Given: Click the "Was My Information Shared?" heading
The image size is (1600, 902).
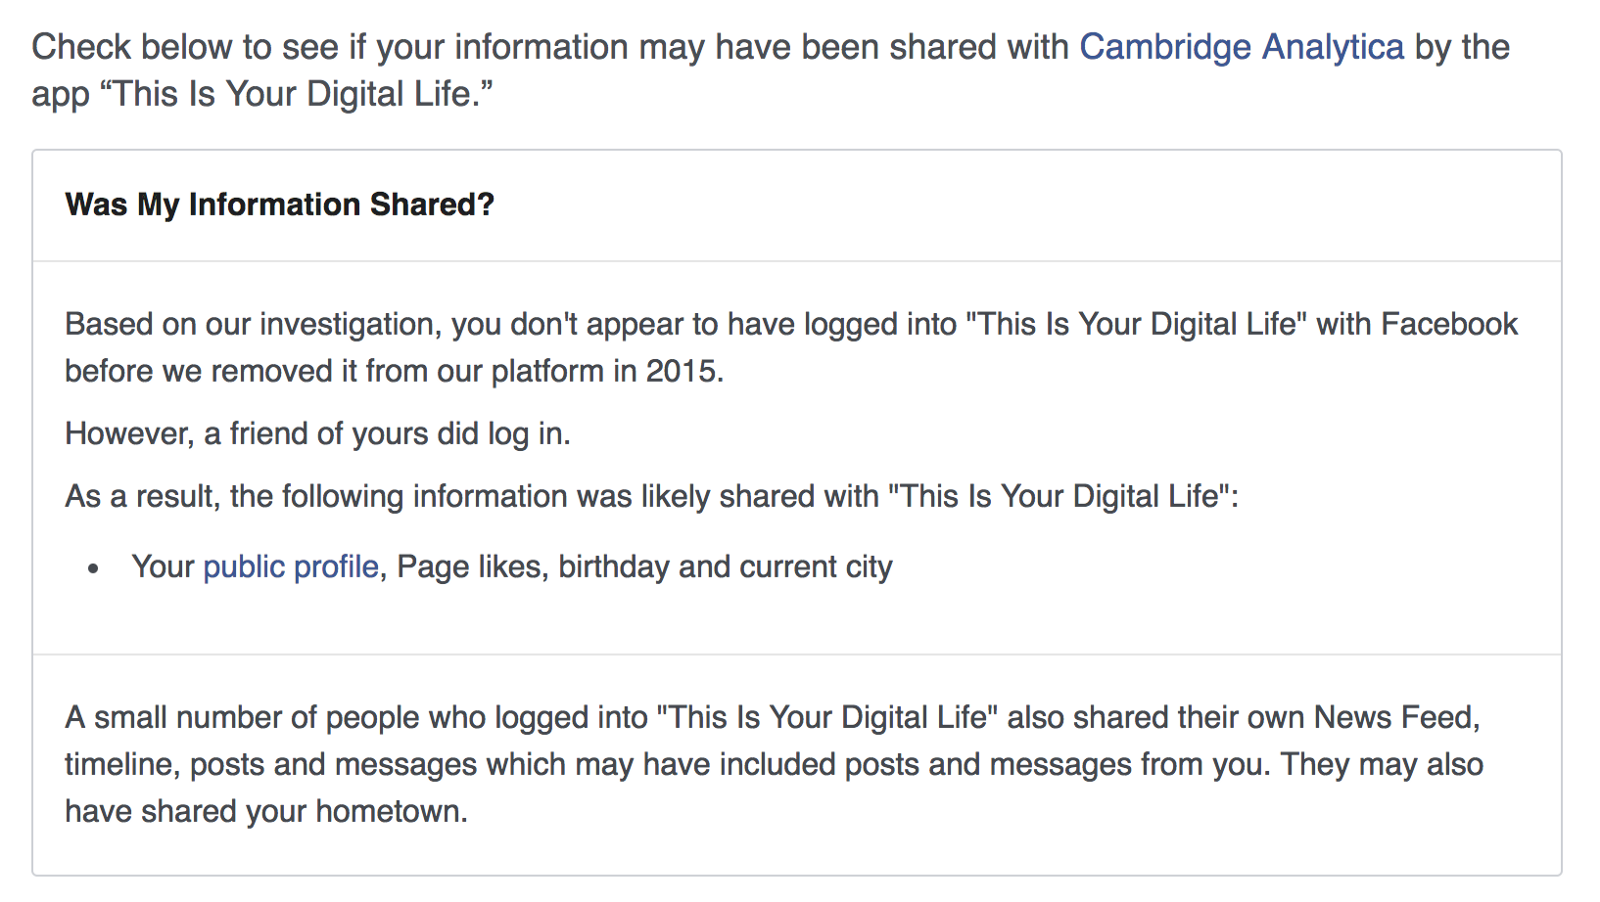Looking at the screenshot, I should 279,205.
